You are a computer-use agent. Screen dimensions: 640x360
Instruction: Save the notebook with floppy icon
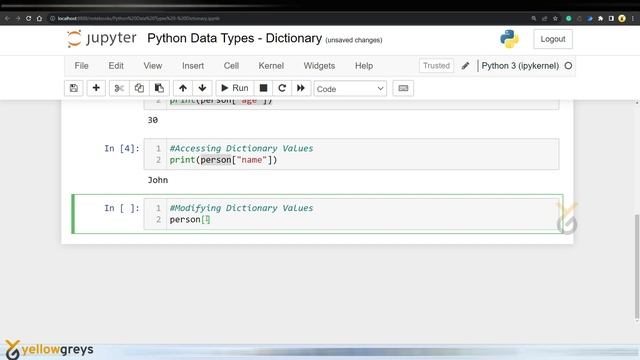coord(74,88)
